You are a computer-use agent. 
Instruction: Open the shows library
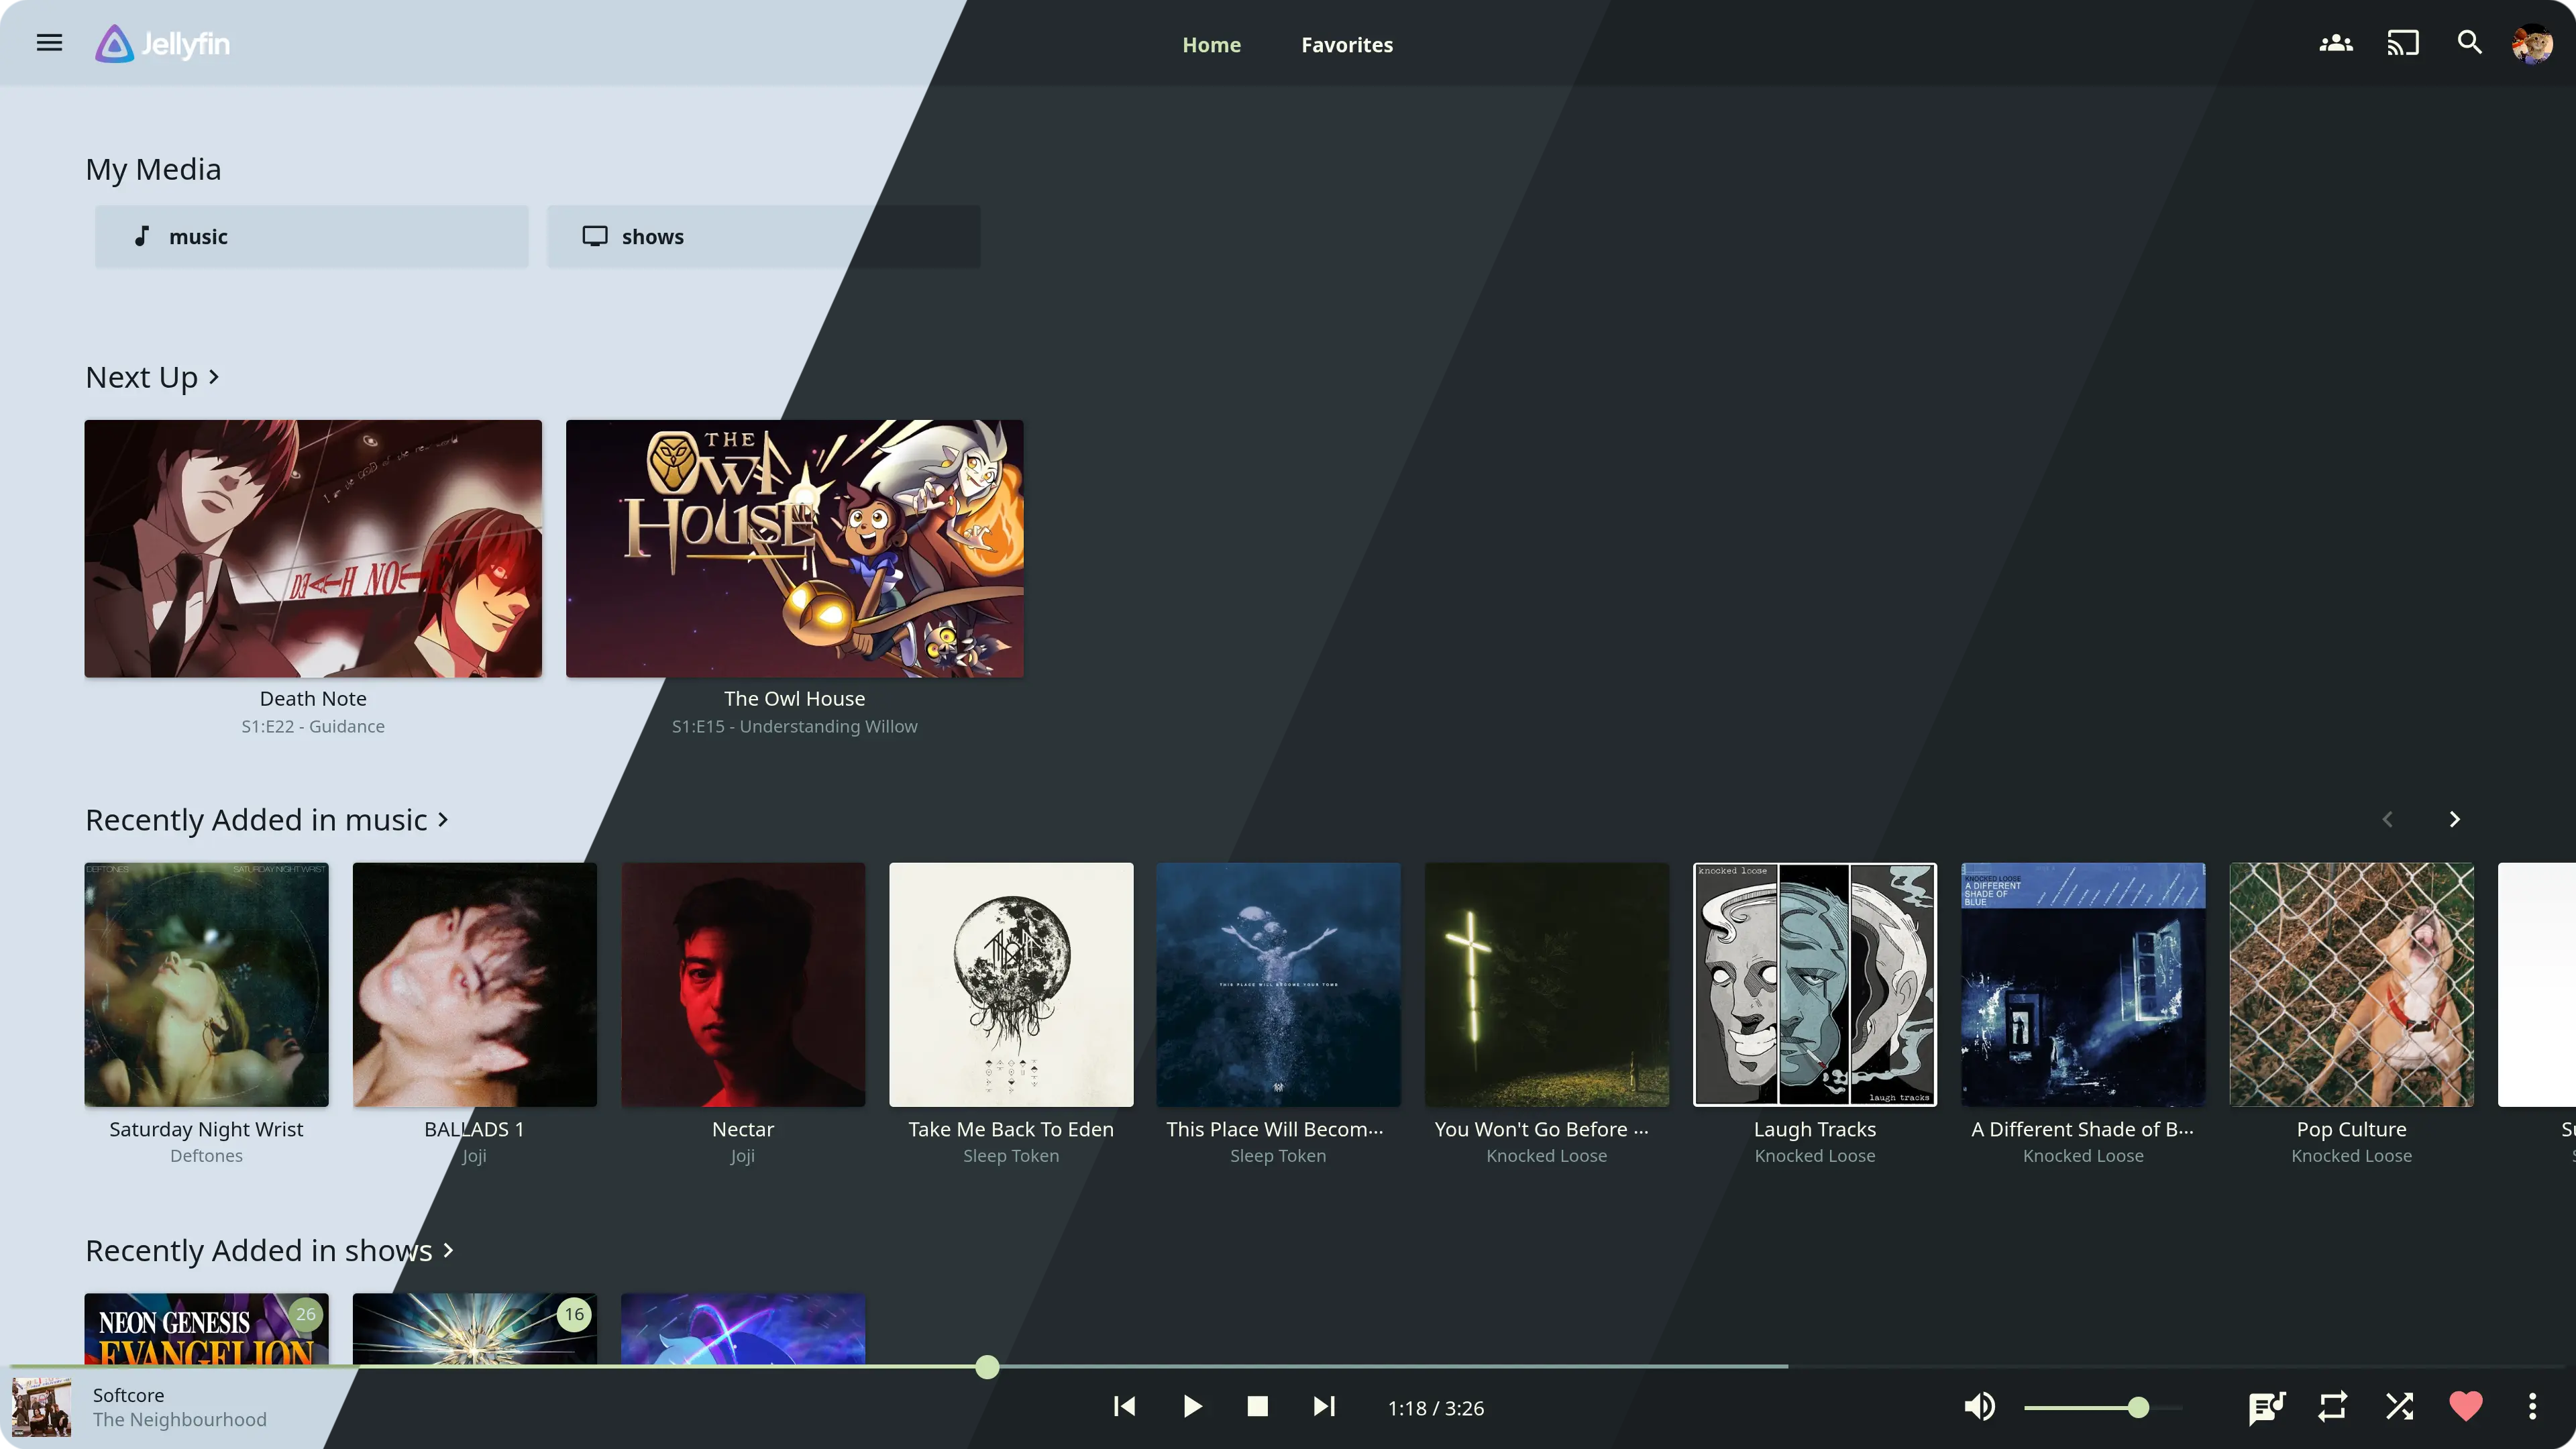[763, 237]
